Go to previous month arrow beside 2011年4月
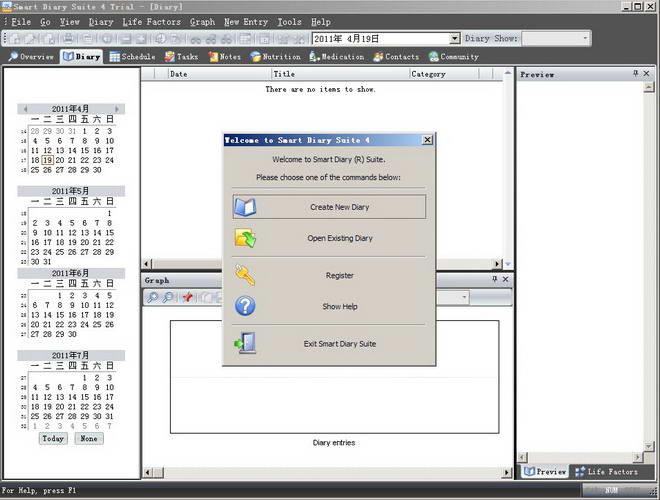The height and width of the screenshot is (500, 660). (x=25, y=109)
